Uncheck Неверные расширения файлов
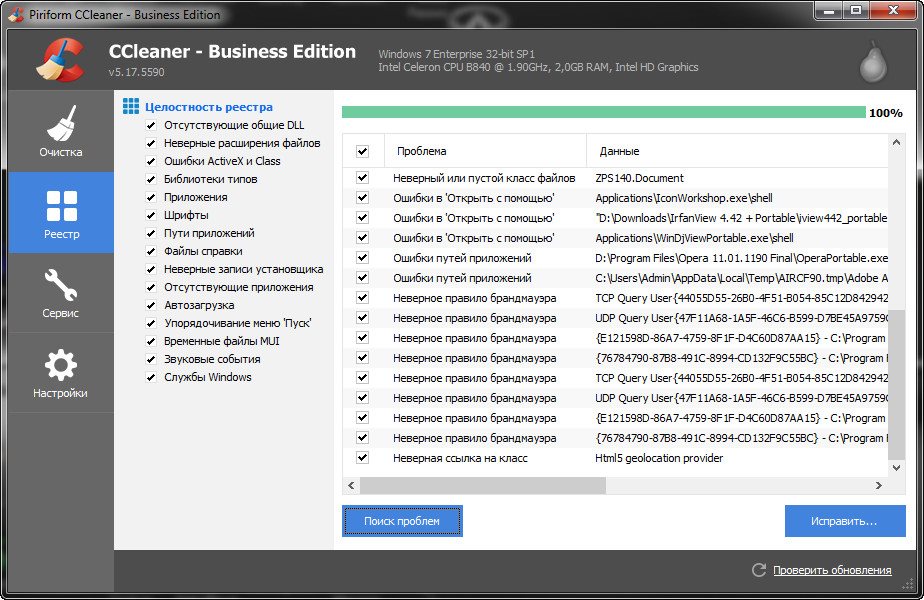 151,143
